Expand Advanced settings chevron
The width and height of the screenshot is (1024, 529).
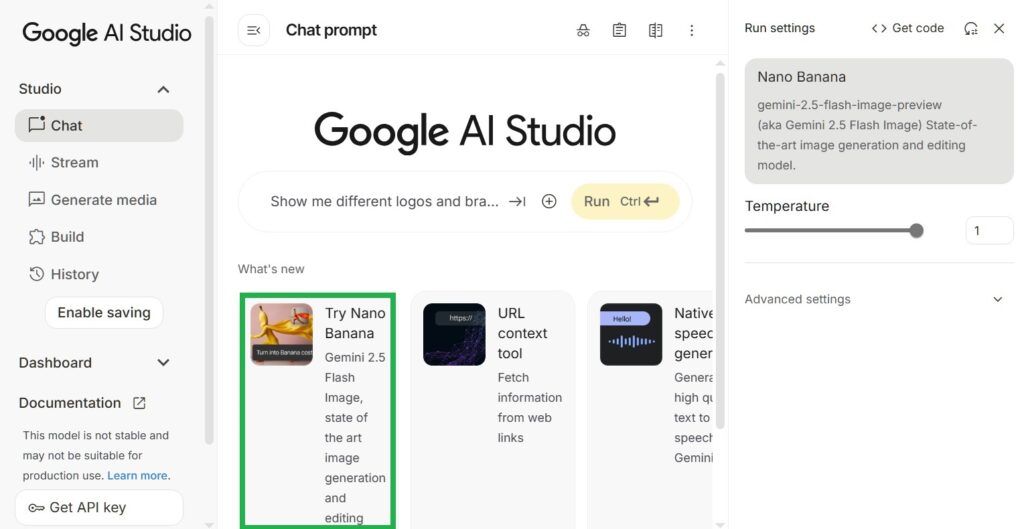click(x=998, y=300)
